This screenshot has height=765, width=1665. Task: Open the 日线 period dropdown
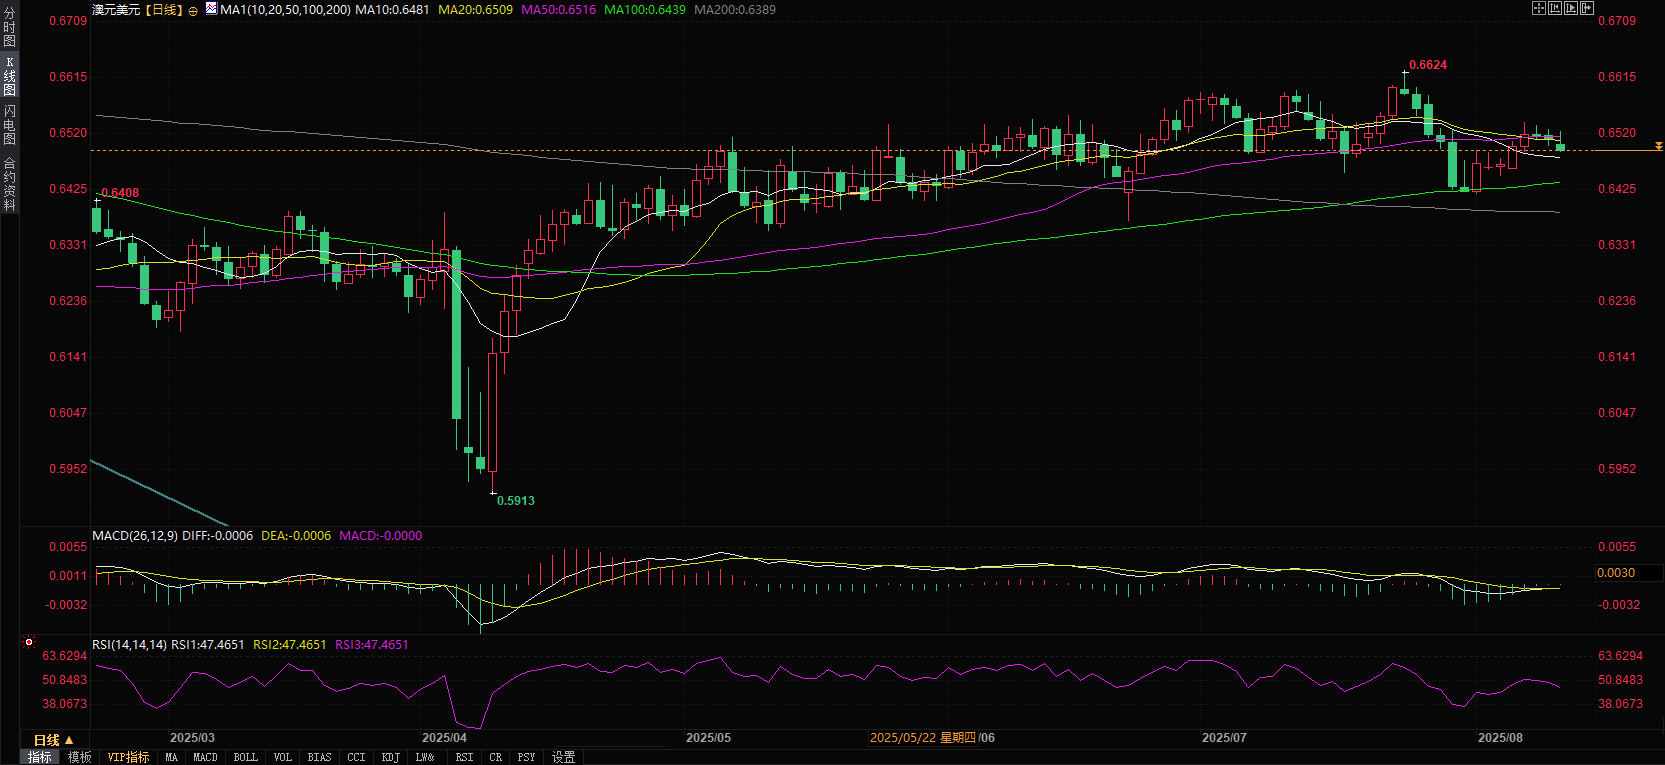53,740
